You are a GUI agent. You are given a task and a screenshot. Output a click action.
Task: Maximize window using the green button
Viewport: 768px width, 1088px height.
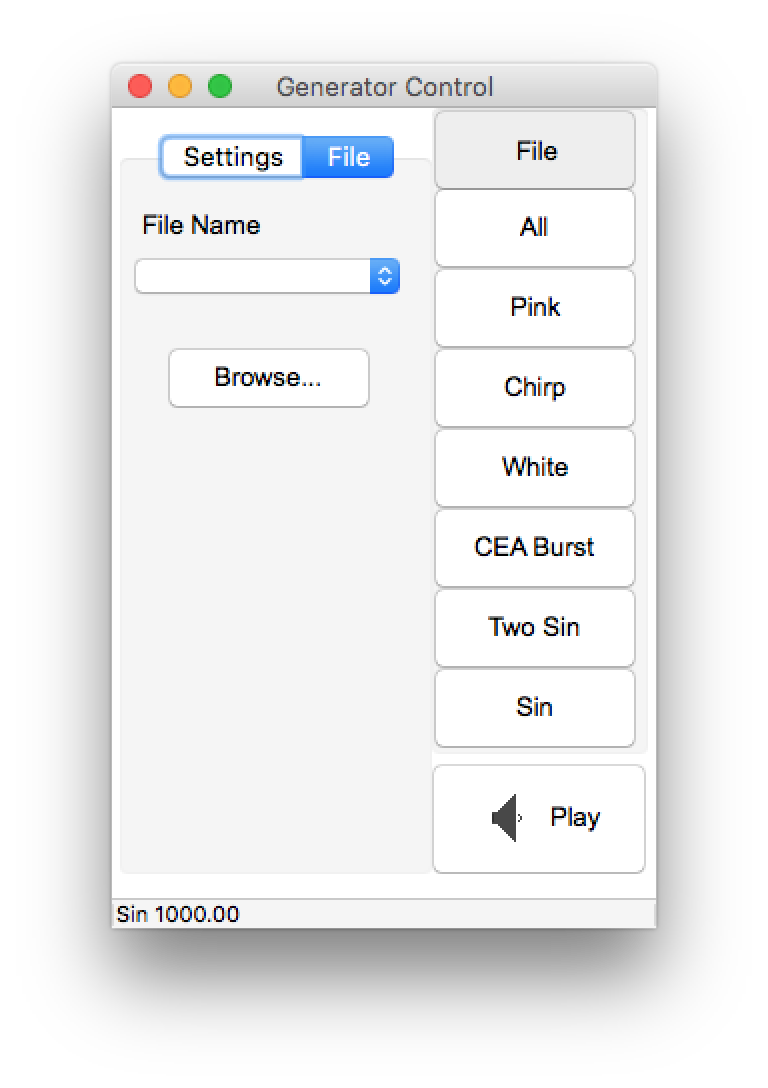click(x=221, y=87)
